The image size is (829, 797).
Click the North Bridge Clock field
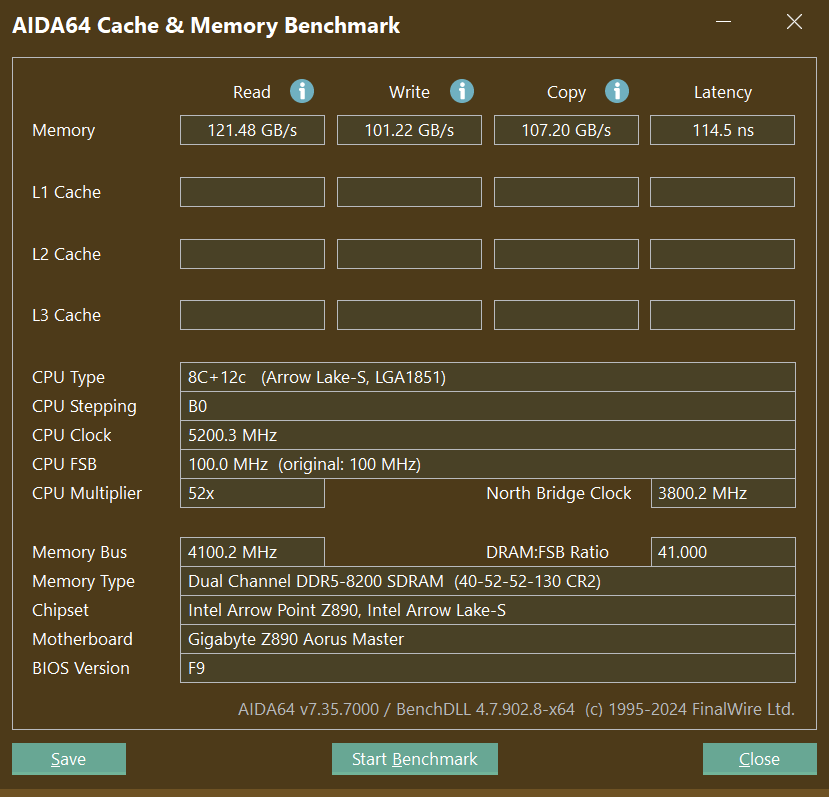[x=722, y=493]
